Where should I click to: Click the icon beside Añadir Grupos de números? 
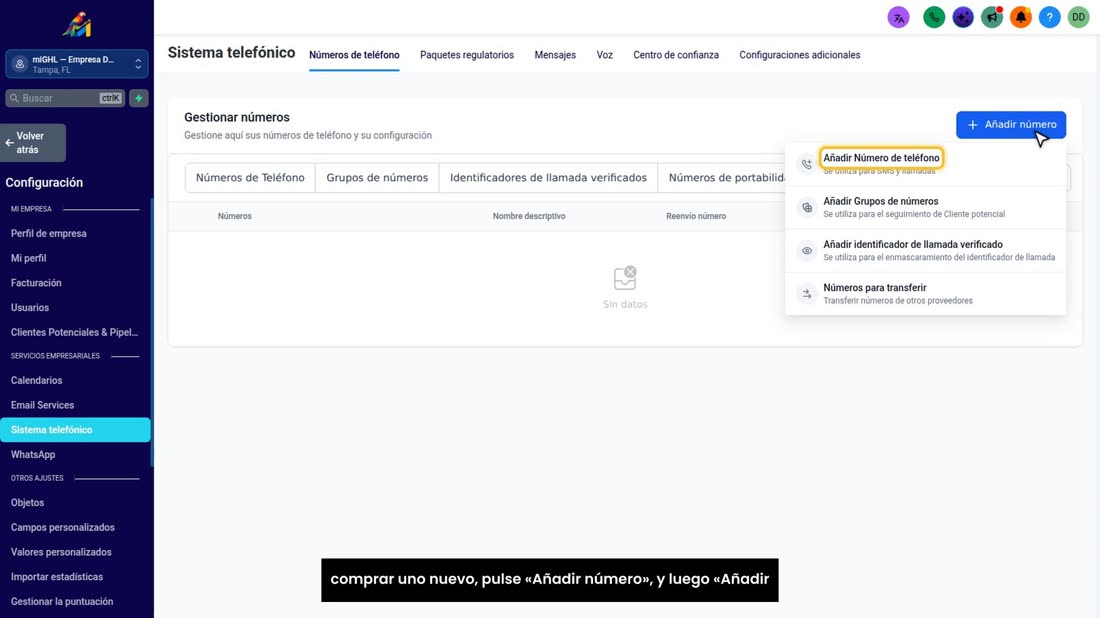click(807, 208)
